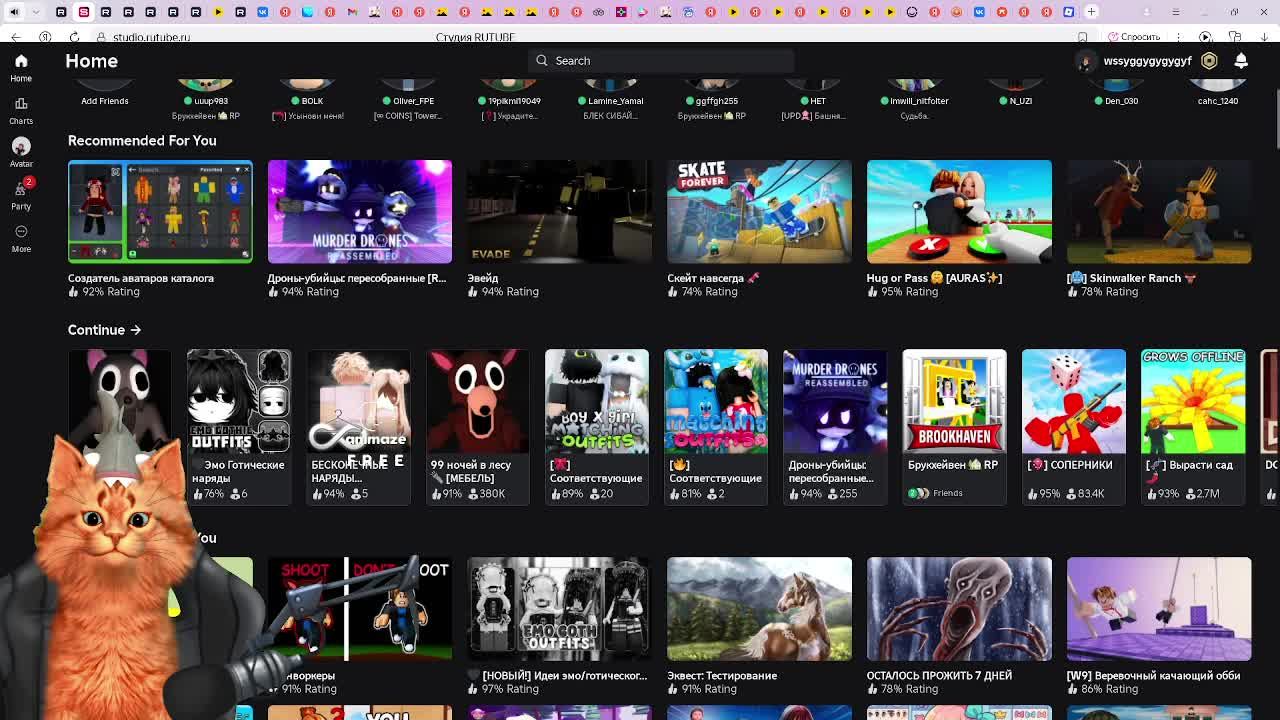Open Создатель аватаров каталога game thumbnail
1280x720 pixels.
point(160,211)
